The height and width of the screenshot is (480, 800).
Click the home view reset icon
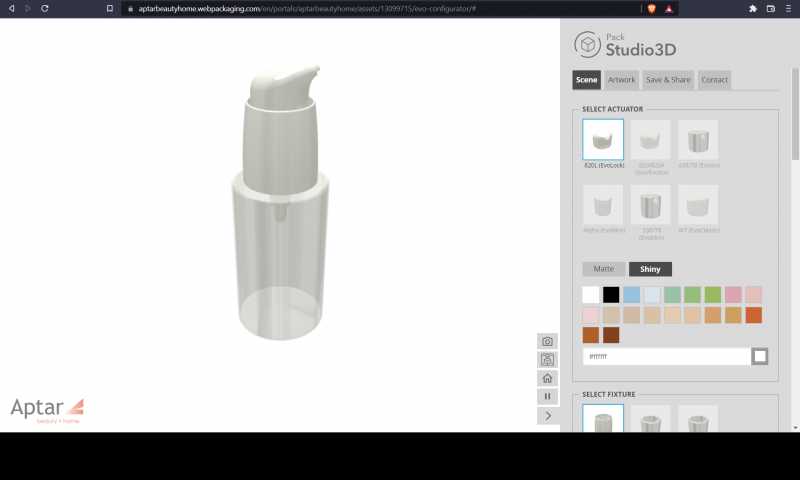(547, 378)
